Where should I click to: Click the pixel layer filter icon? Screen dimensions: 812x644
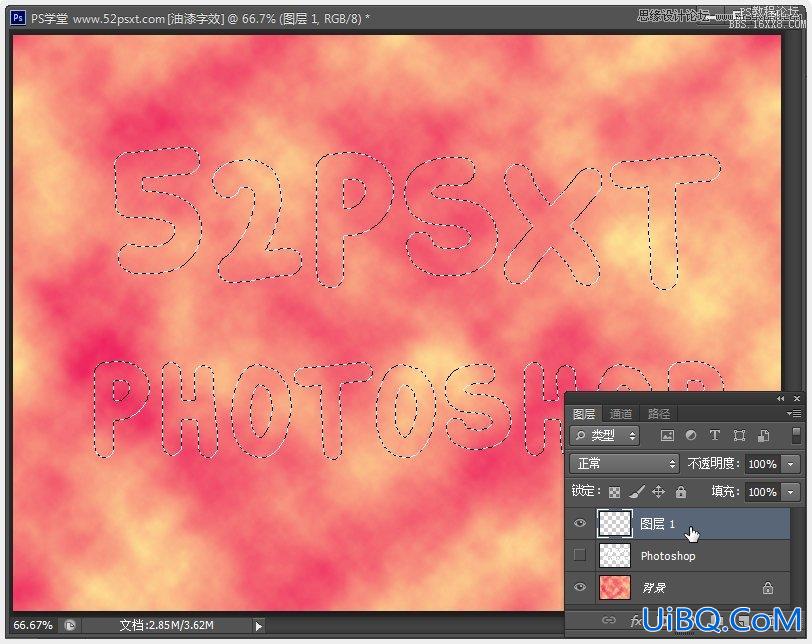(x=667, y=436)
